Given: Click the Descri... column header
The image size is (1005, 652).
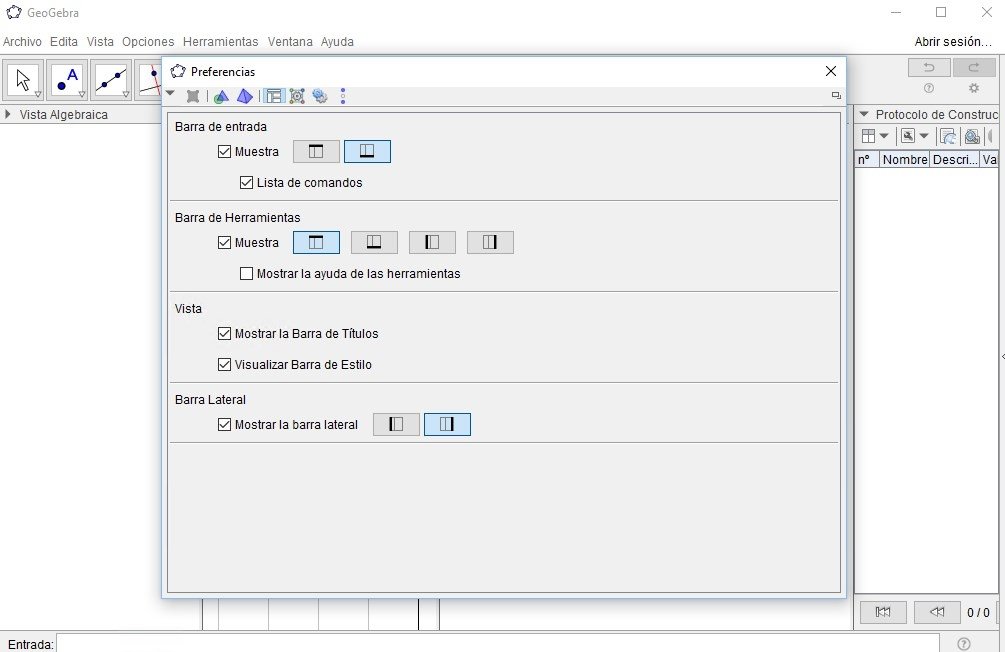Looking at the screenshot, I should tap(955, 160).
